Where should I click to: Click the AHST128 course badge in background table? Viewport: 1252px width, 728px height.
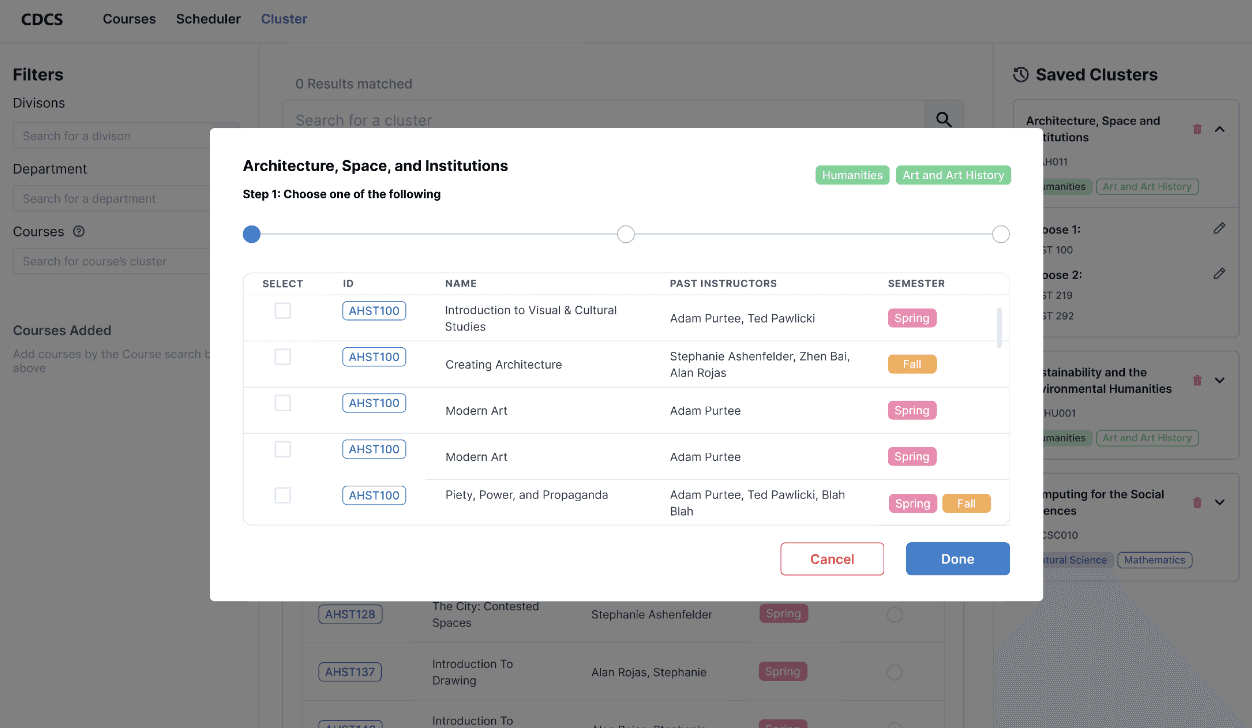click(350, 614)
